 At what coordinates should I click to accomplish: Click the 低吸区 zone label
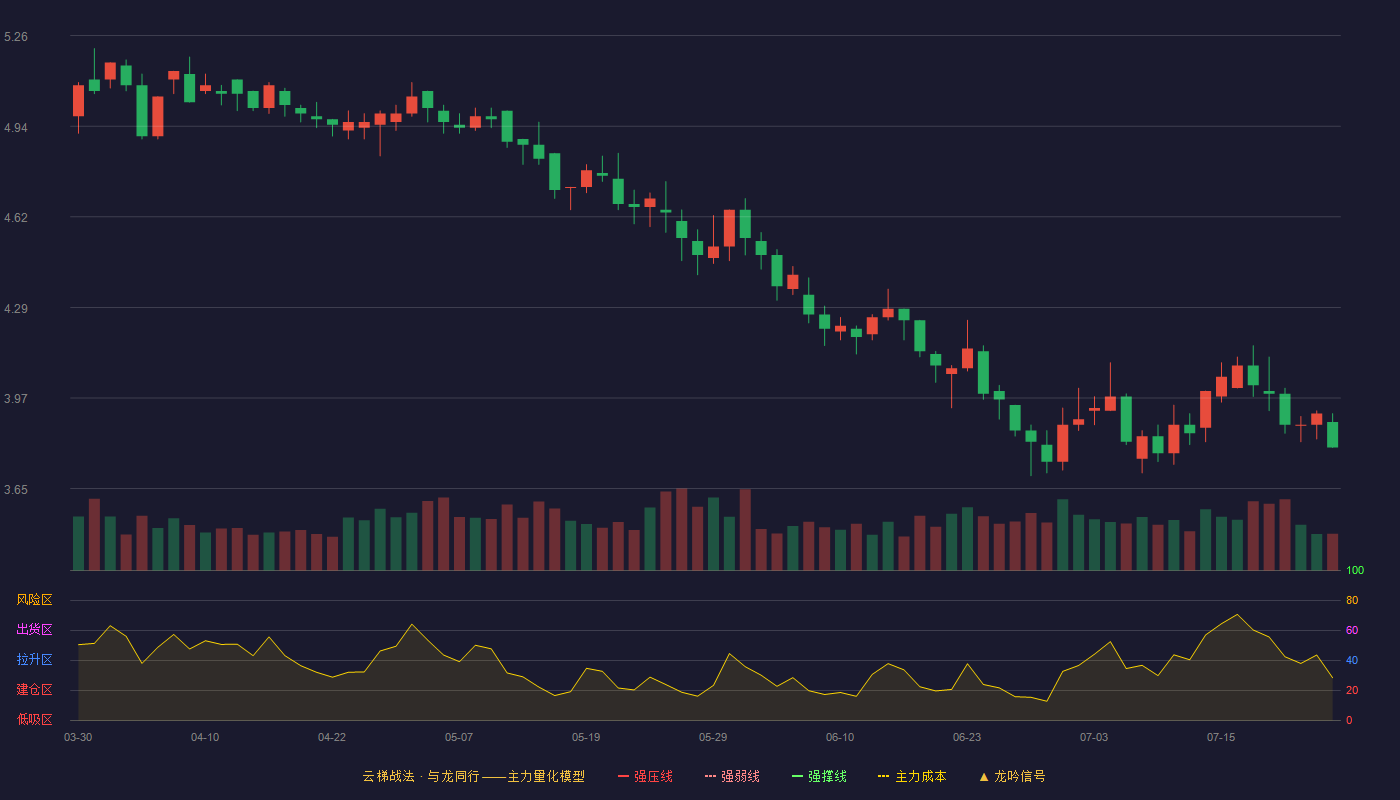pos(35,720)
